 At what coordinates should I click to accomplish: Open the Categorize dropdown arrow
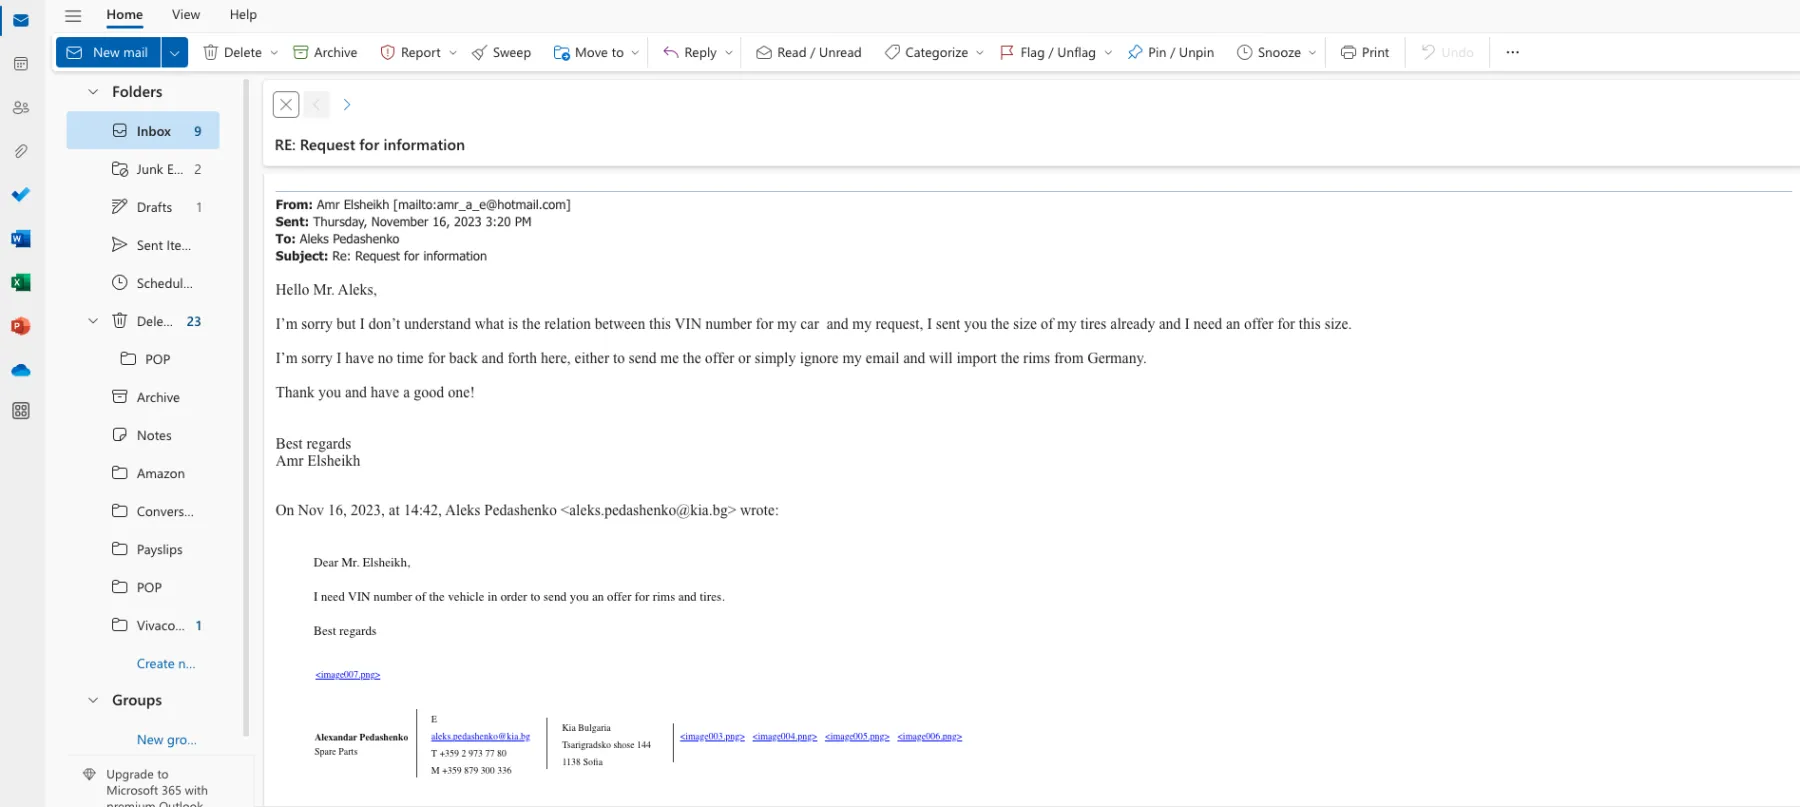point(979,53)
